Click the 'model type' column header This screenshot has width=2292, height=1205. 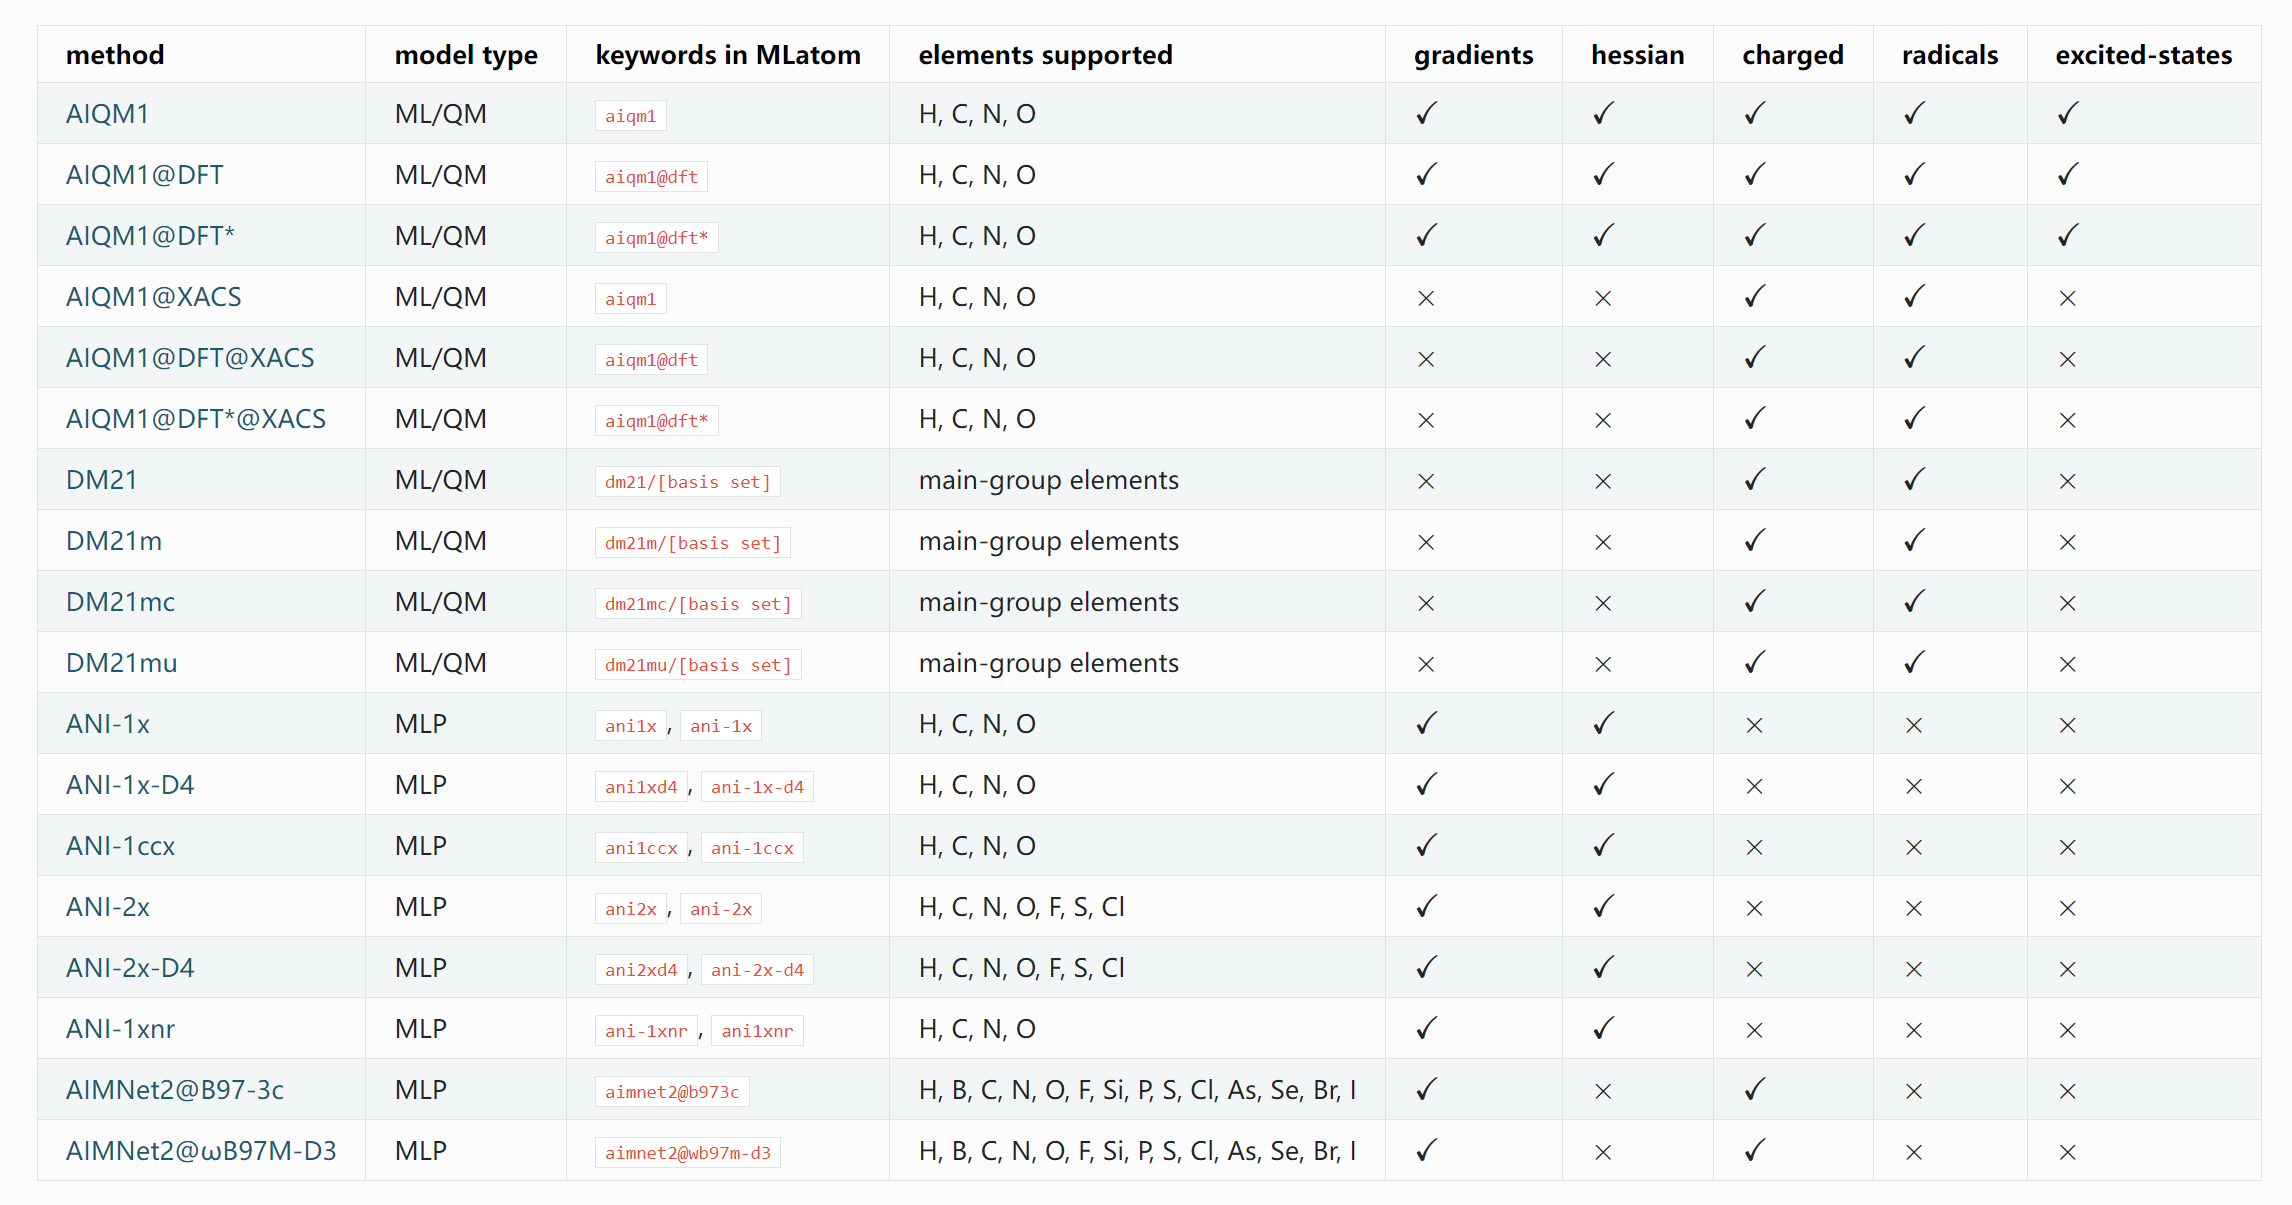466,56
